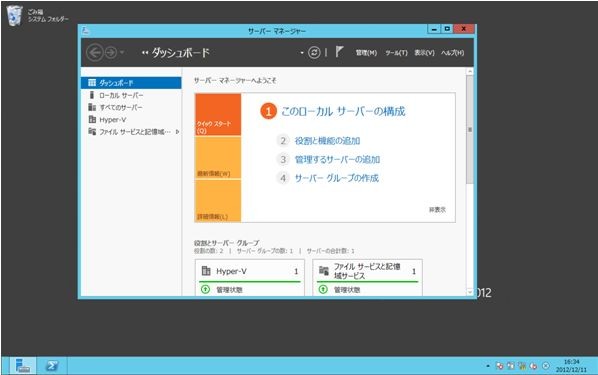The height and width of the screenshot is (375, 598).
Task: Launch PowerShell from the taskbar
Action: [x=52, y=365]
